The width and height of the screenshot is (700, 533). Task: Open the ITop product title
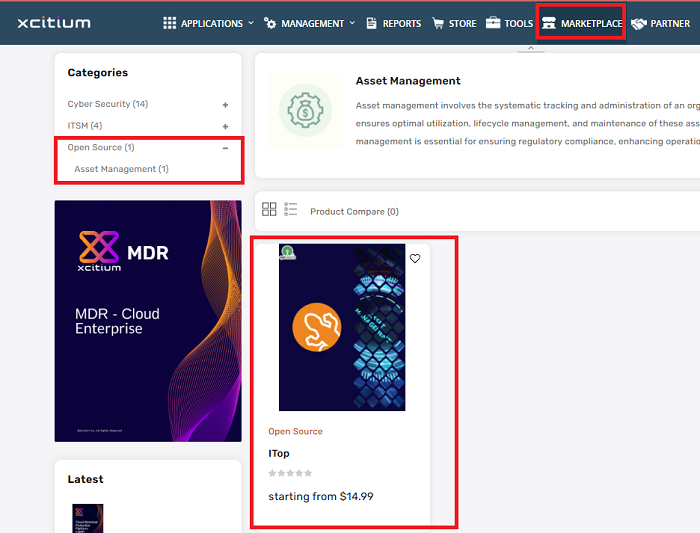(279, 454)
